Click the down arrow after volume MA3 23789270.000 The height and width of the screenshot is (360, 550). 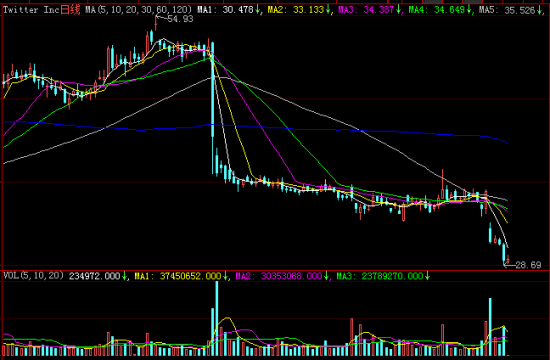coord(427,276)
